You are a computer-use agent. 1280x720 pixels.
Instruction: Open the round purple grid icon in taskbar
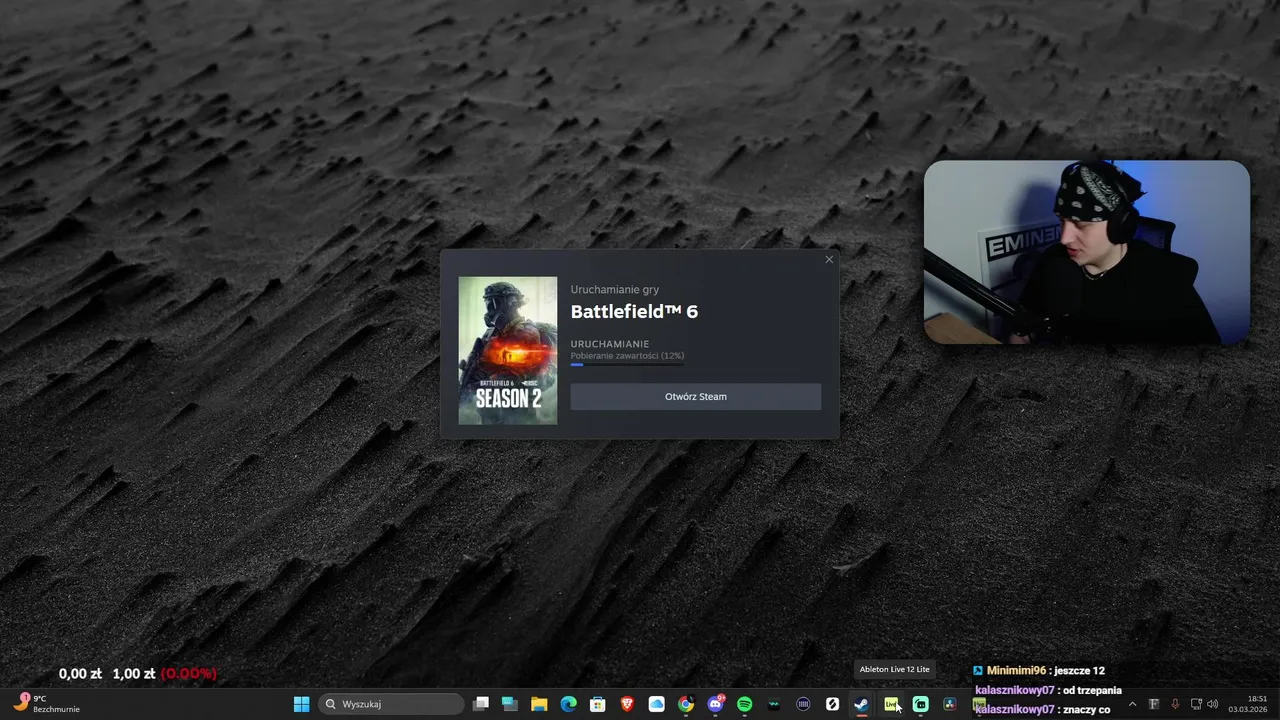803,704
